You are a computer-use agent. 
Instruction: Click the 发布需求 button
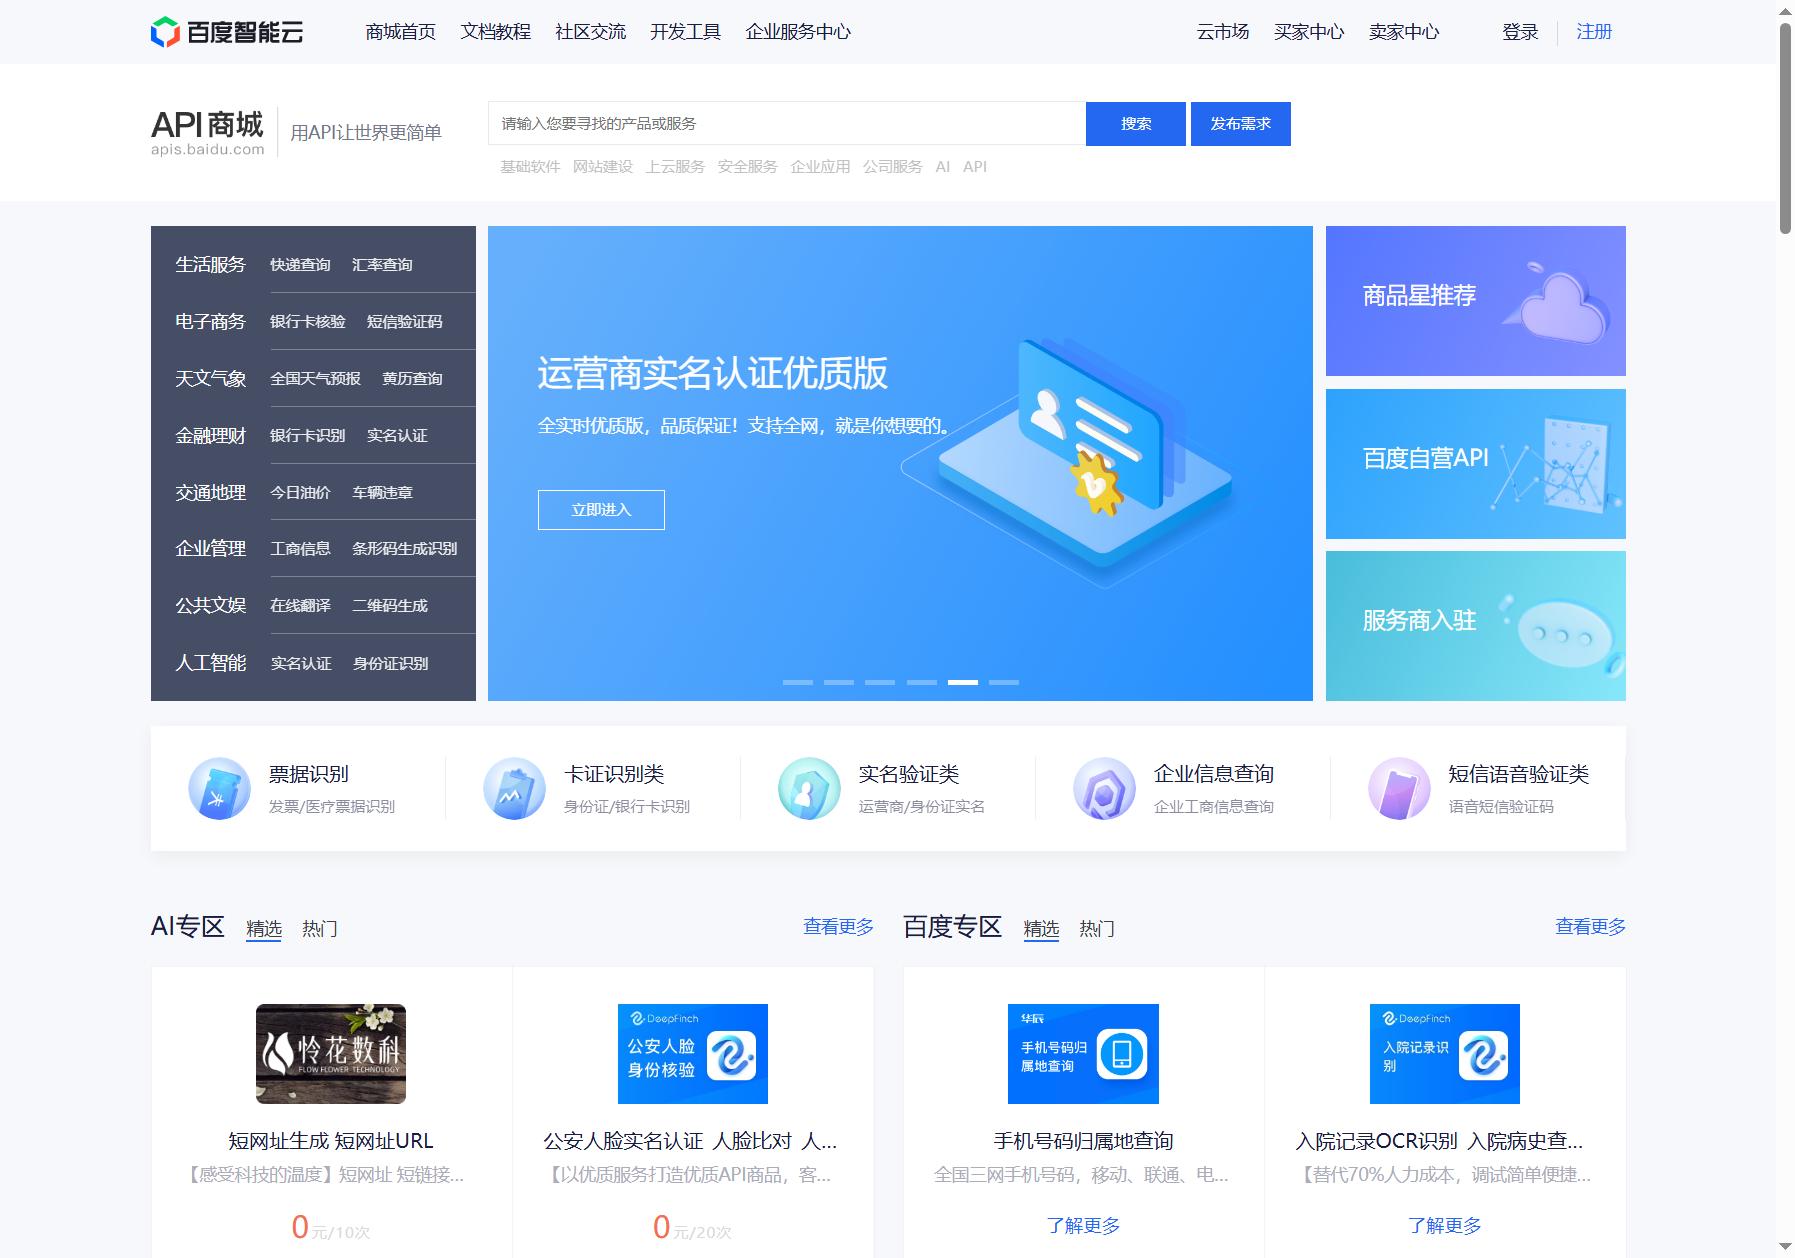[1241, 124]
